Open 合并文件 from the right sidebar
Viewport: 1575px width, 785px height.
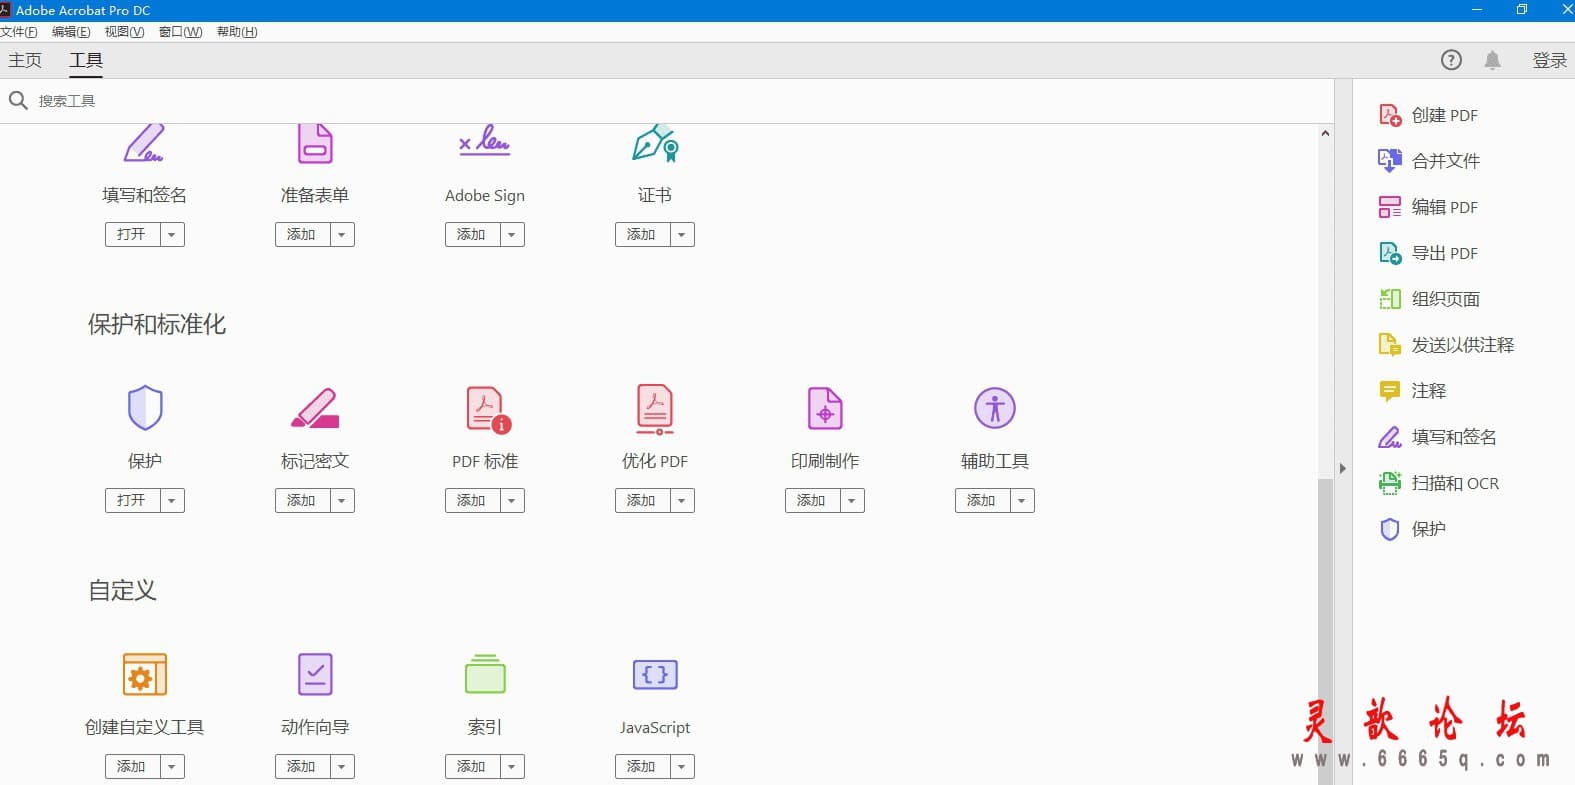tap(1429, 161)
